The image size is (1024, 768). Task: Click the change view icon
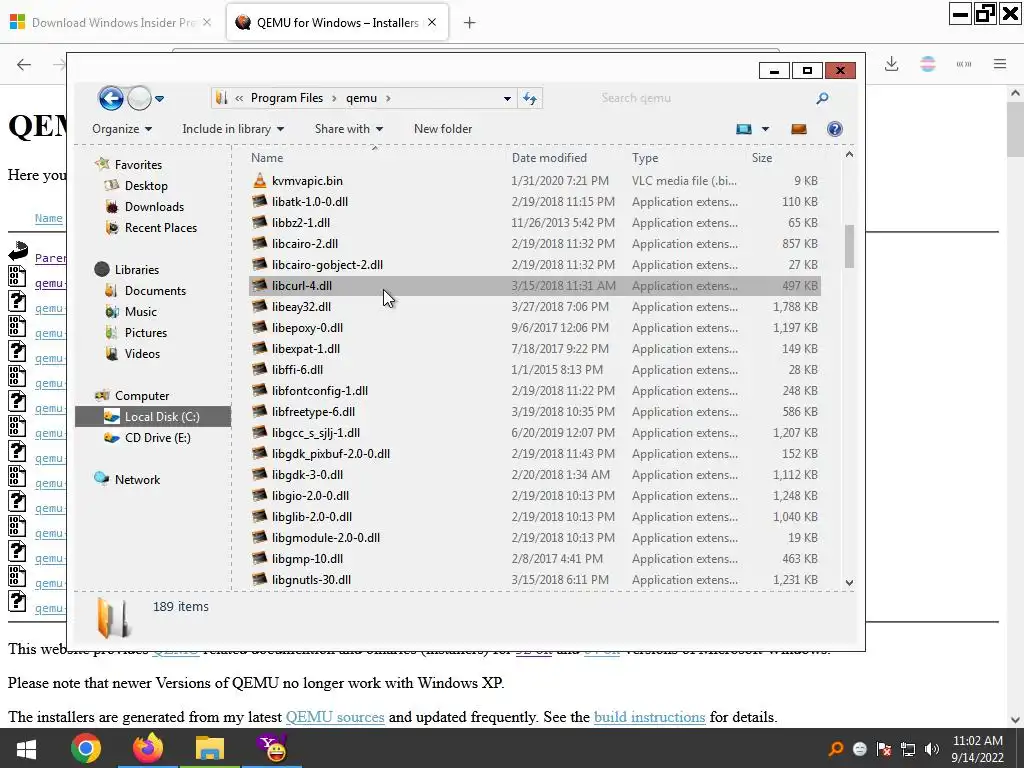[x=744, y=129]
